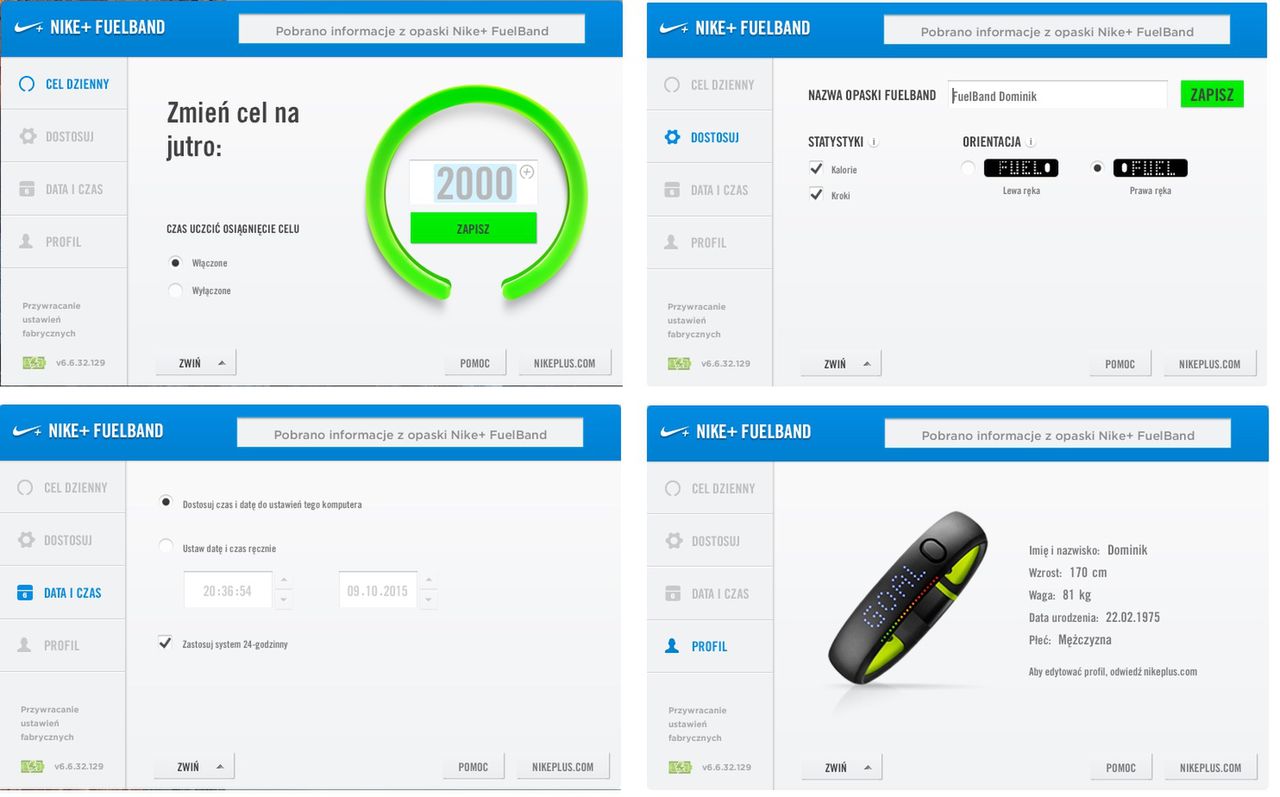Screen dimensions: 1280x797
Task: Click ZAPISZ next to the FuelBand name field
Action: (1212, 95)
